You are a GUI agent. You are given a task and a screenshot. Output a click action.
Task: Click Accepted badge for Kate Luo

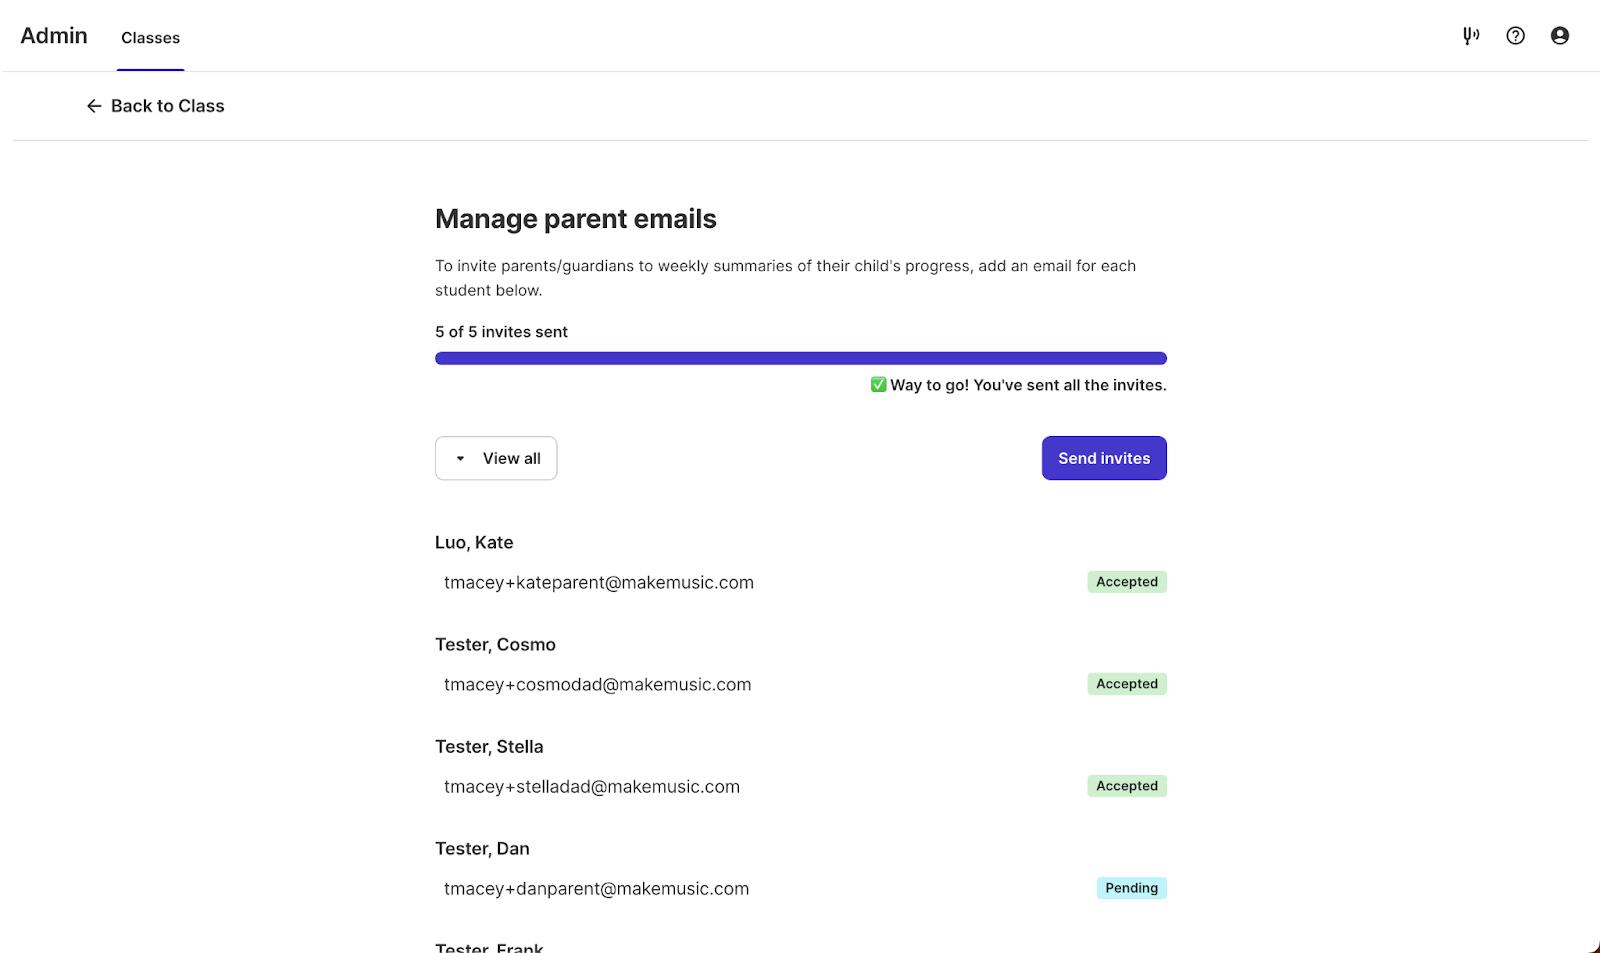click(x=1127, y=582)
